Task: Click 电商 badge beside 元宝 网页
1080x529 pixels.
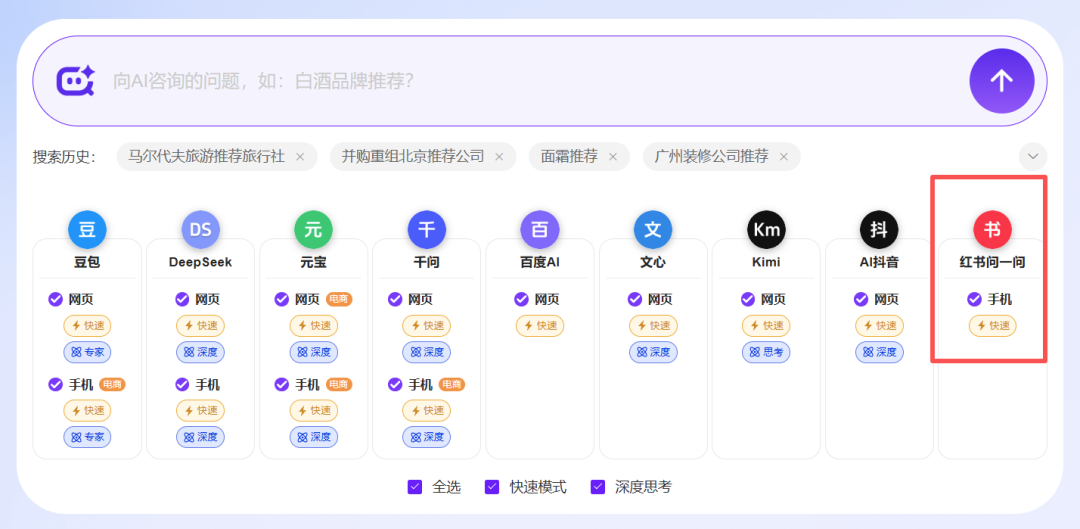Action: click(339, 299)
